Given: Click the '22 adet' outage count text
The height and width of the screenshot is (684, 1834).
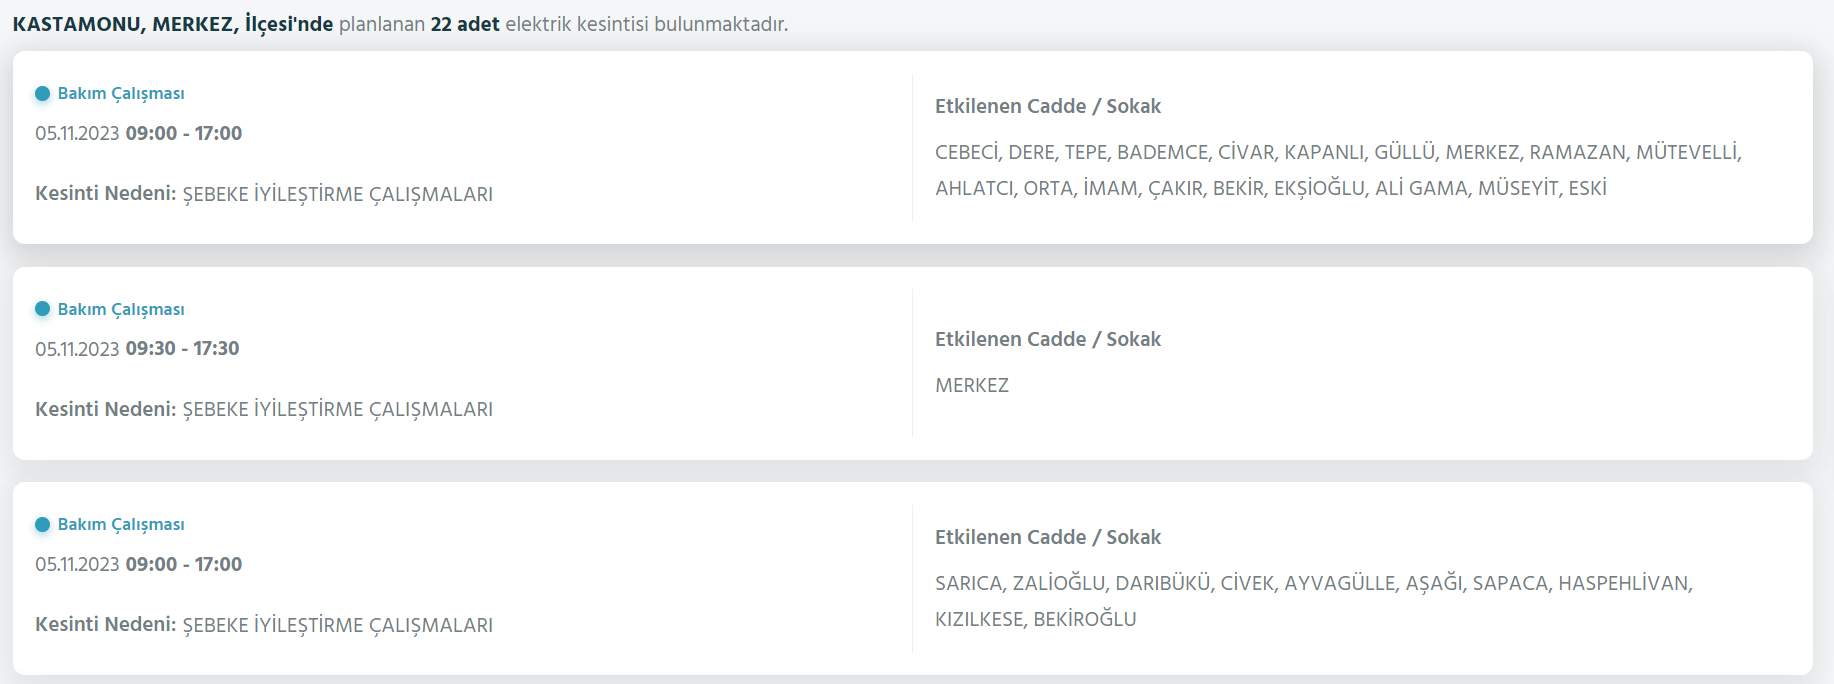Looking at the screenshot, I should [465, 24].
